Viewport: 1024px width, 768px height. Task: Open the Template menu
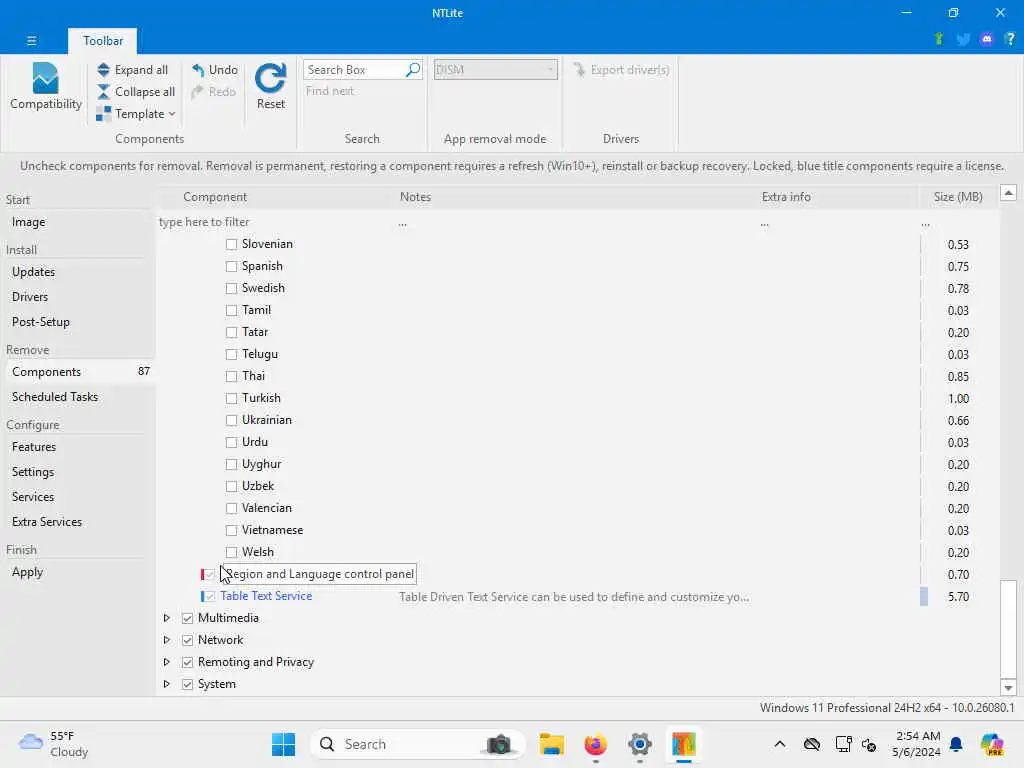click(136, 114)
